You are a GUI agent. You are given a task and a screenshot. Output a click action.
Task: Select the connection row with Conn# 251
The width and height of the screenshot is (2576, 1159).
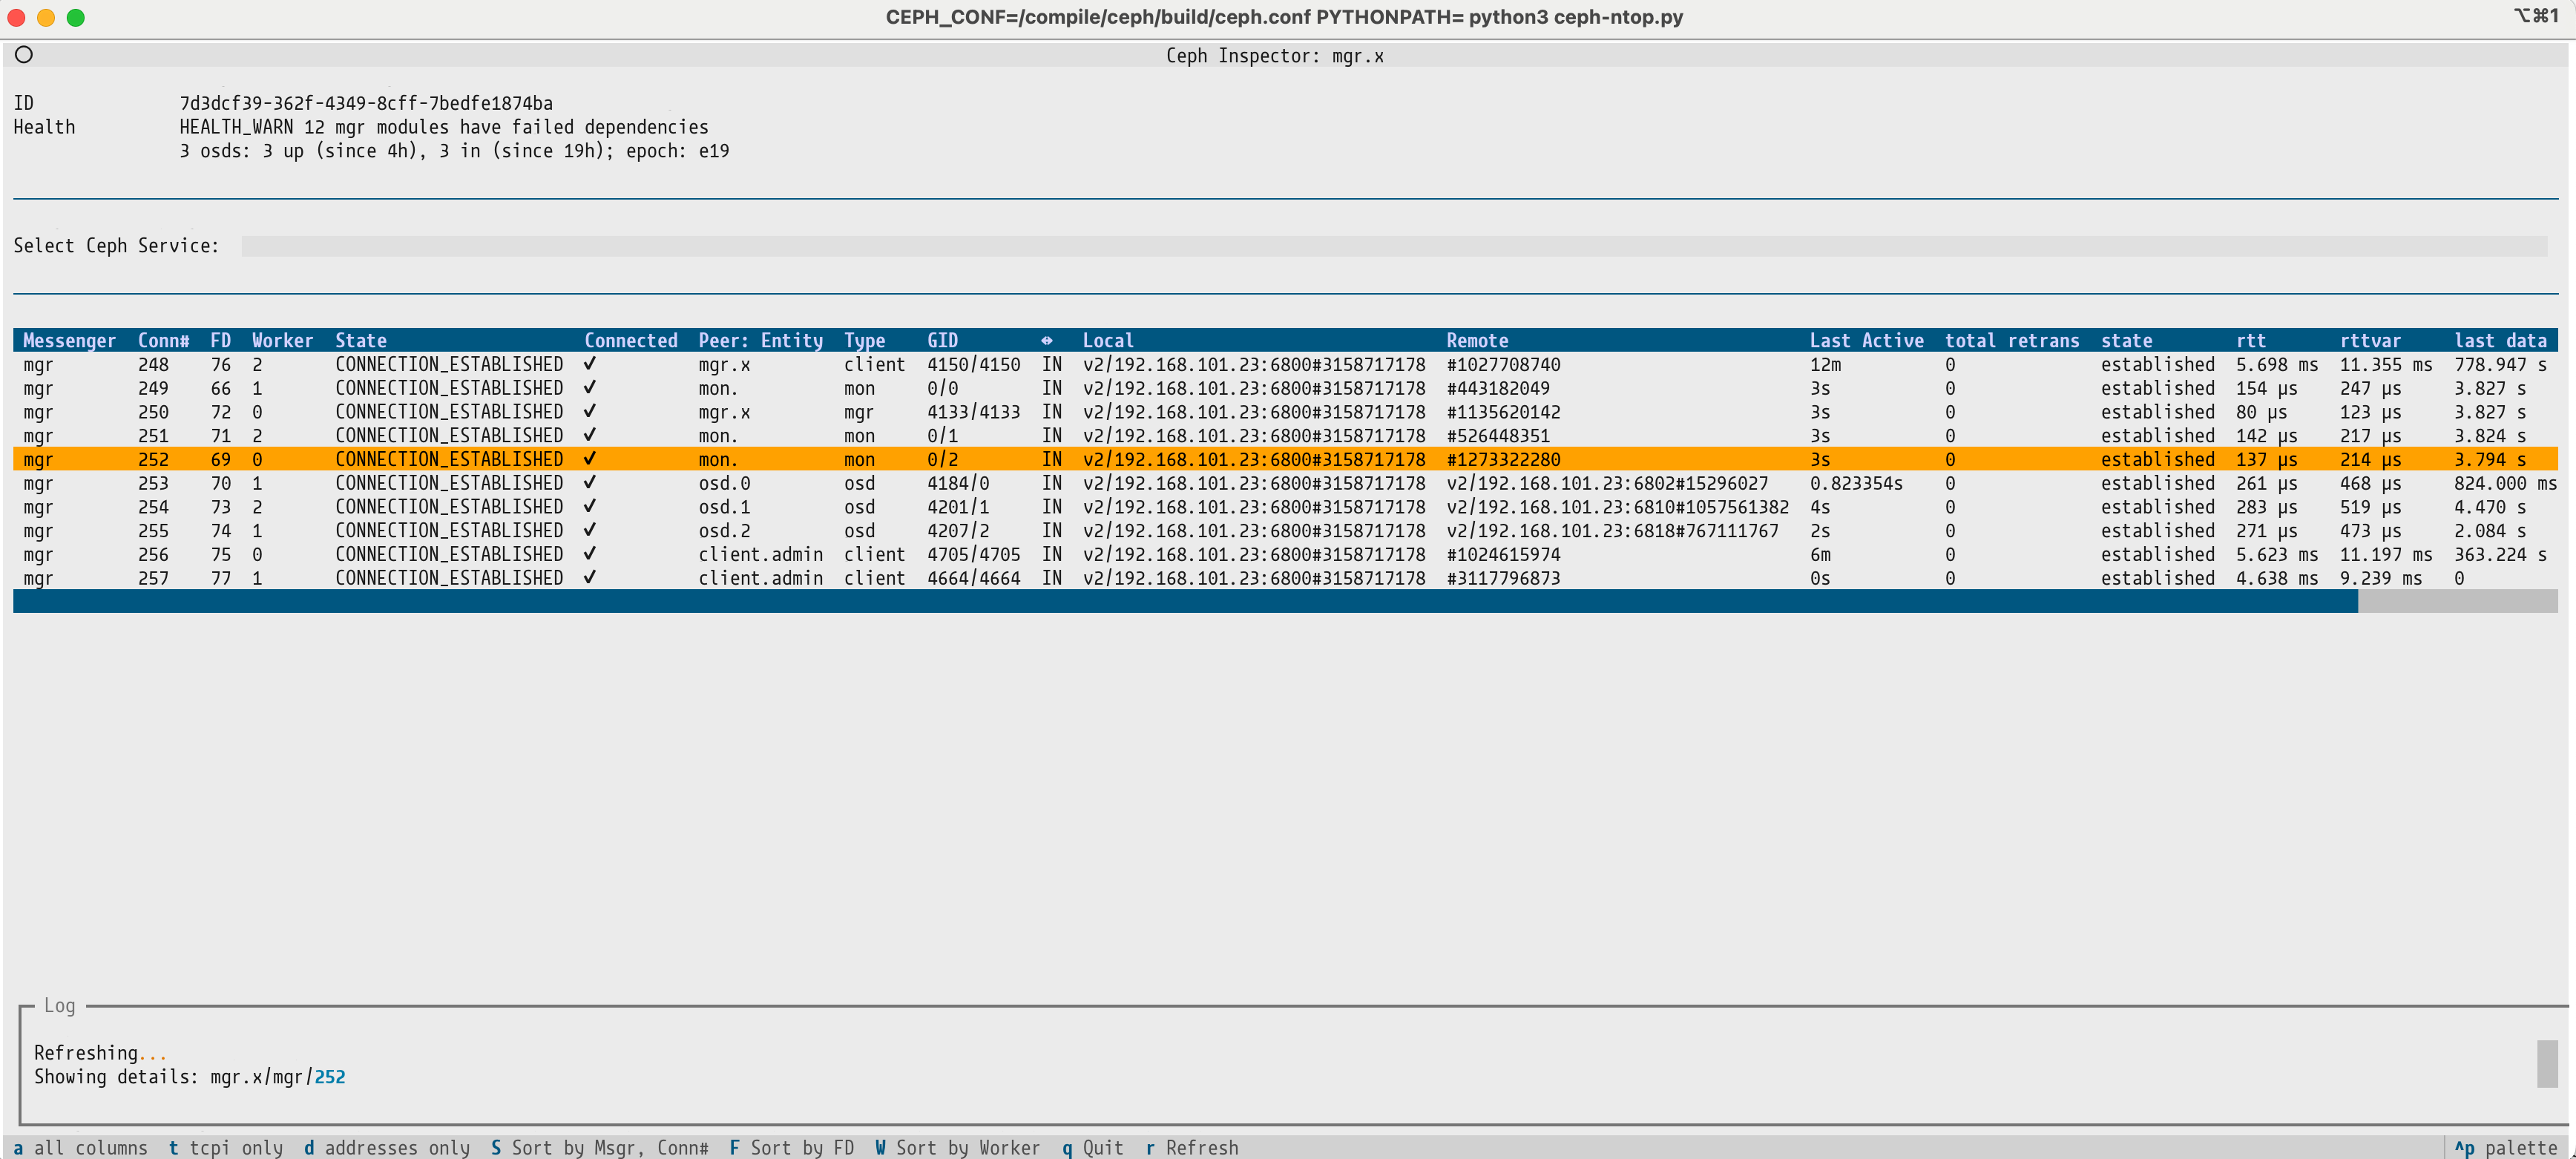click(x=1285, y=436)
